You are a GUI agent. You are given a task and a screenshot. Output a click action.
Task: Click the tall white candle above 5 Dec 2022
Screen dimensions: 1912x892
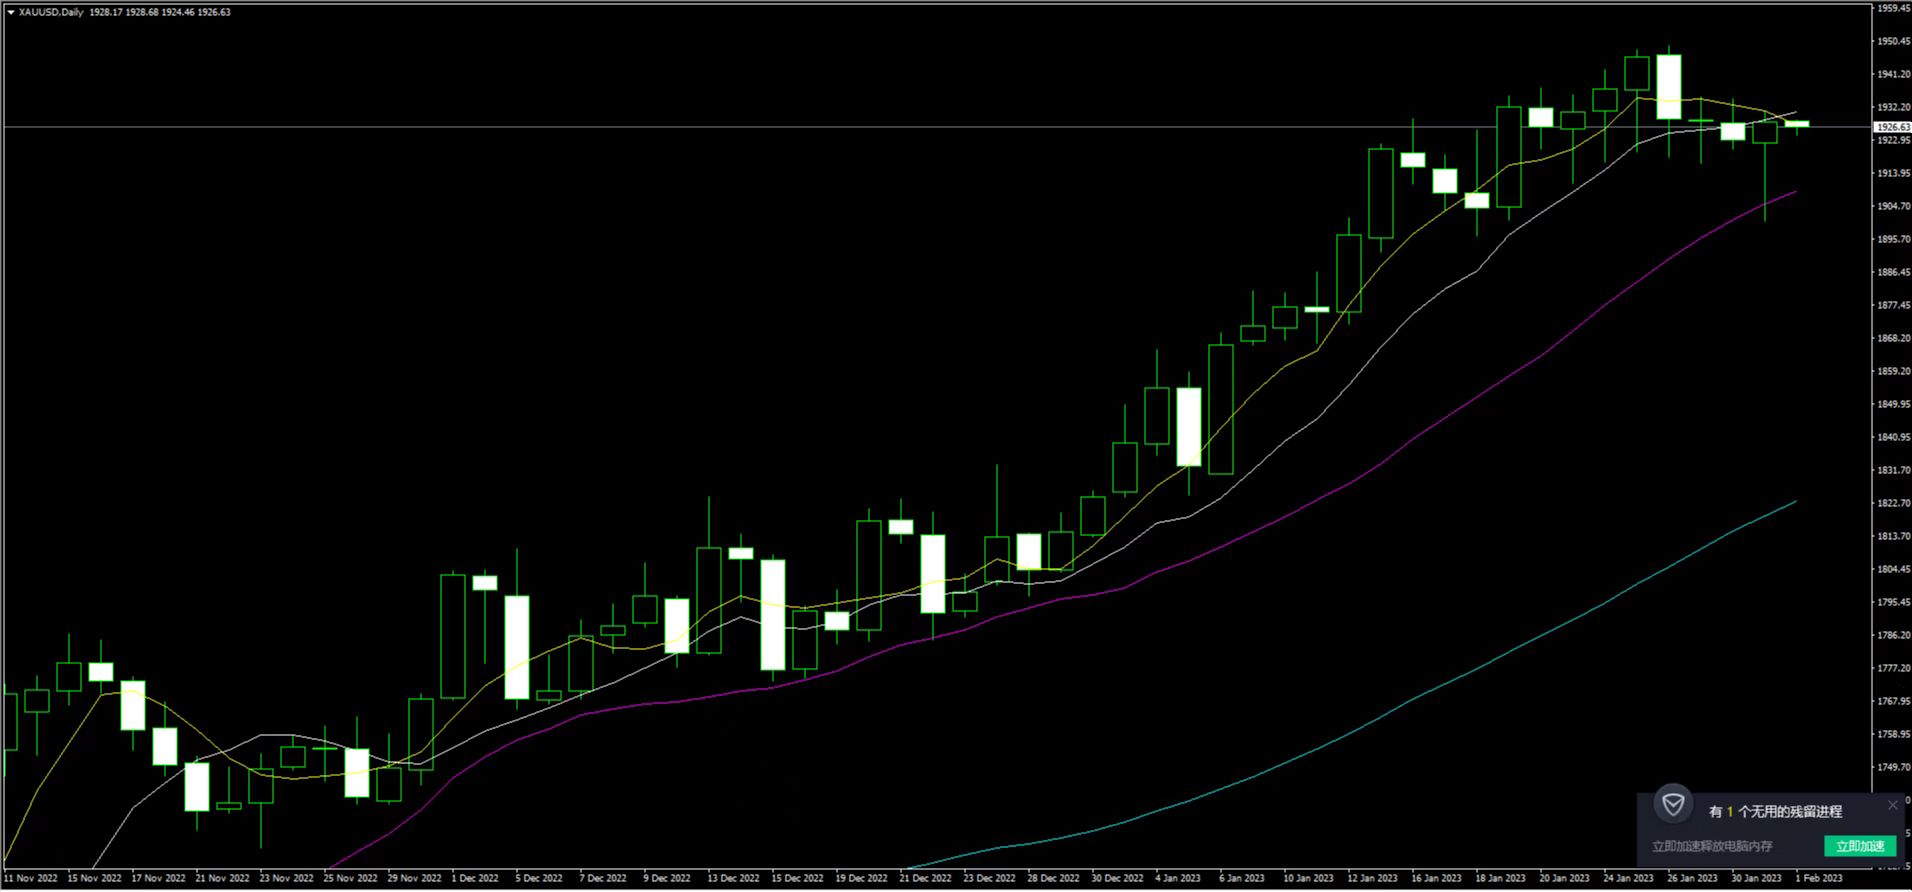[x=517, y=647]
